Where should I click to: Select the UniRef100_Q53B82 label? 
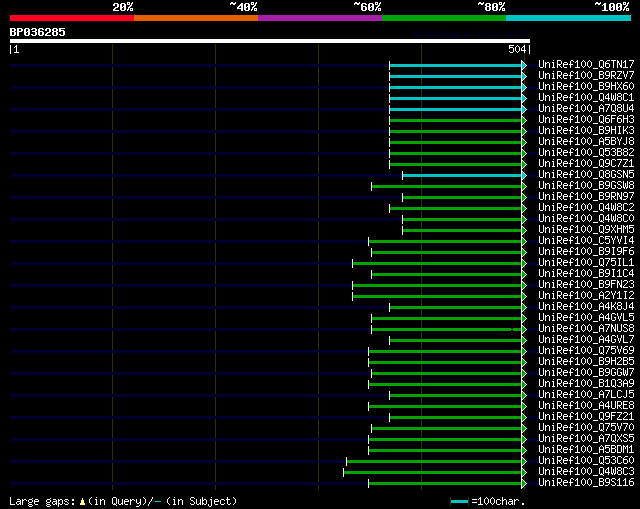coord(586,152)
